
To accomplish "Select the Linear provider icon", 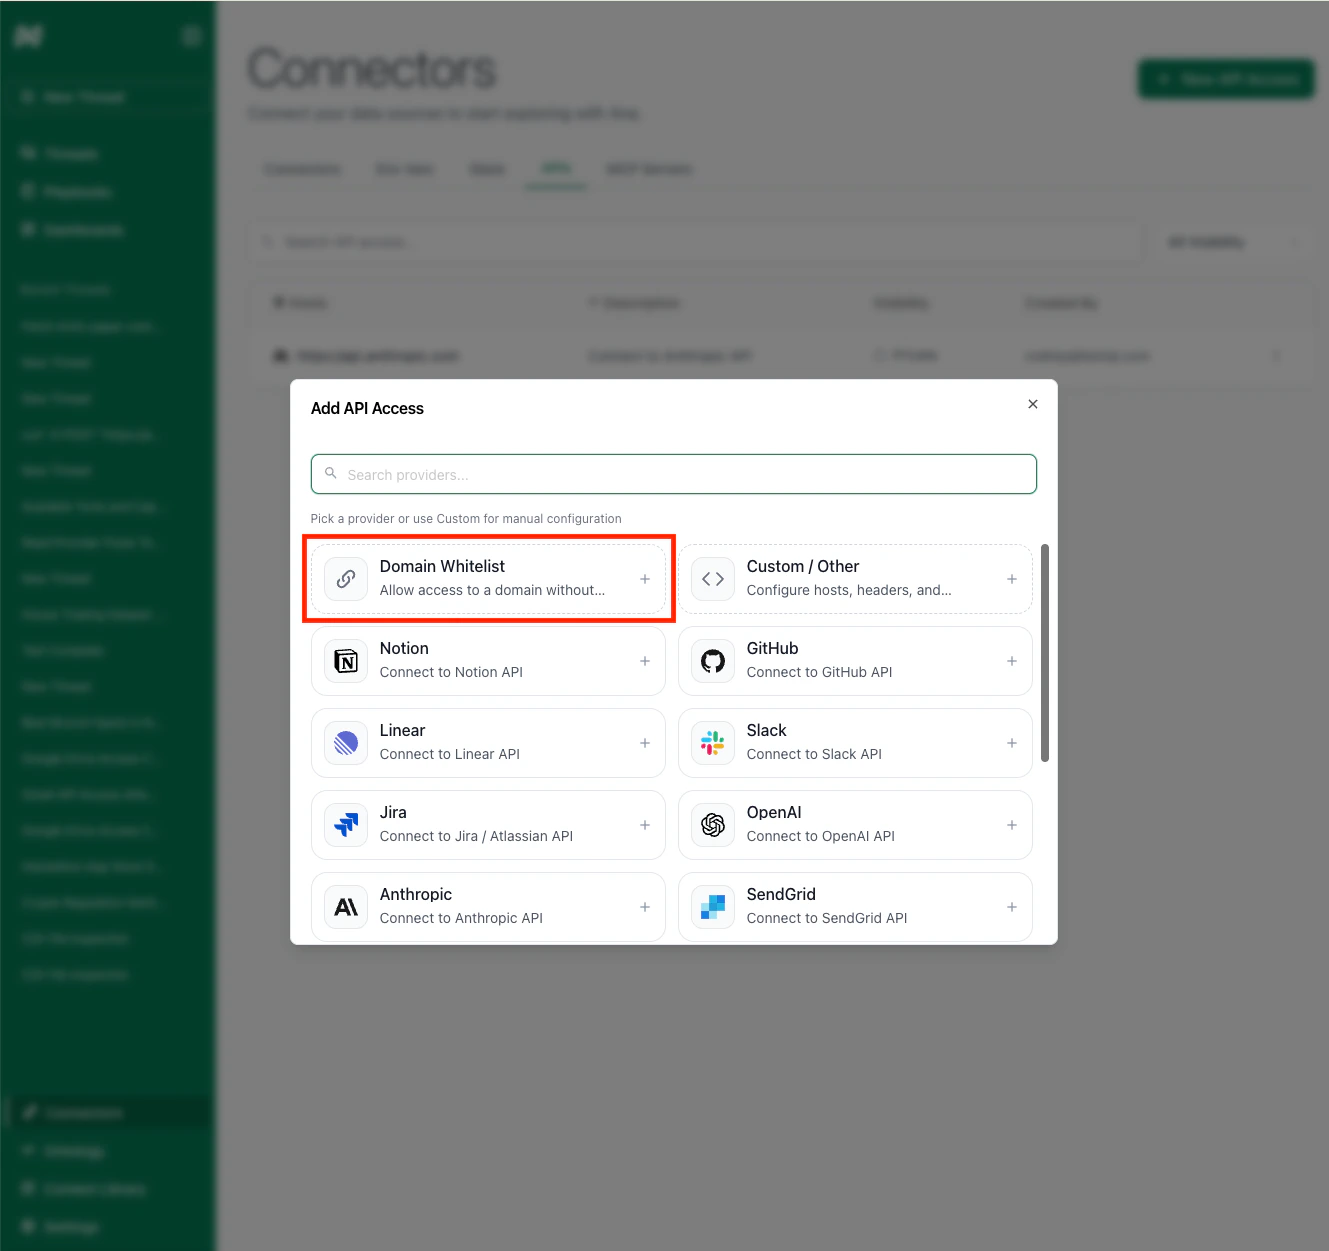I will (345, 743).
